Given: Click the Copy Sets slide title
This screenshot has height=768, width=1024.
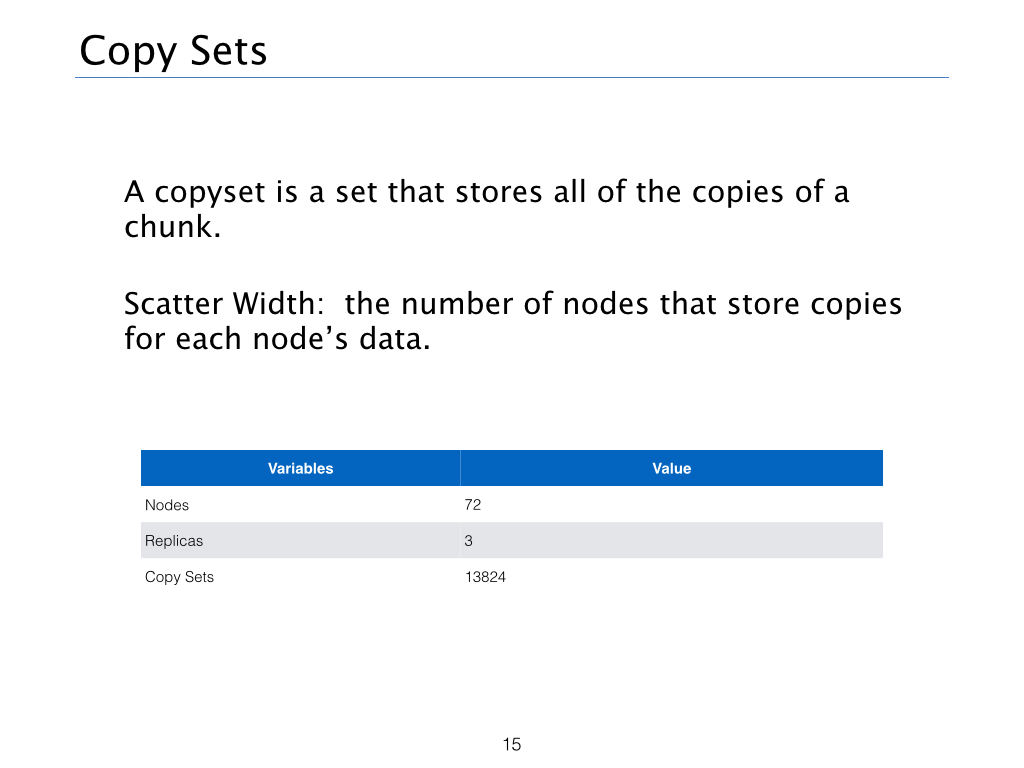Looking at the screenshot, I should (x=173, y=51).
